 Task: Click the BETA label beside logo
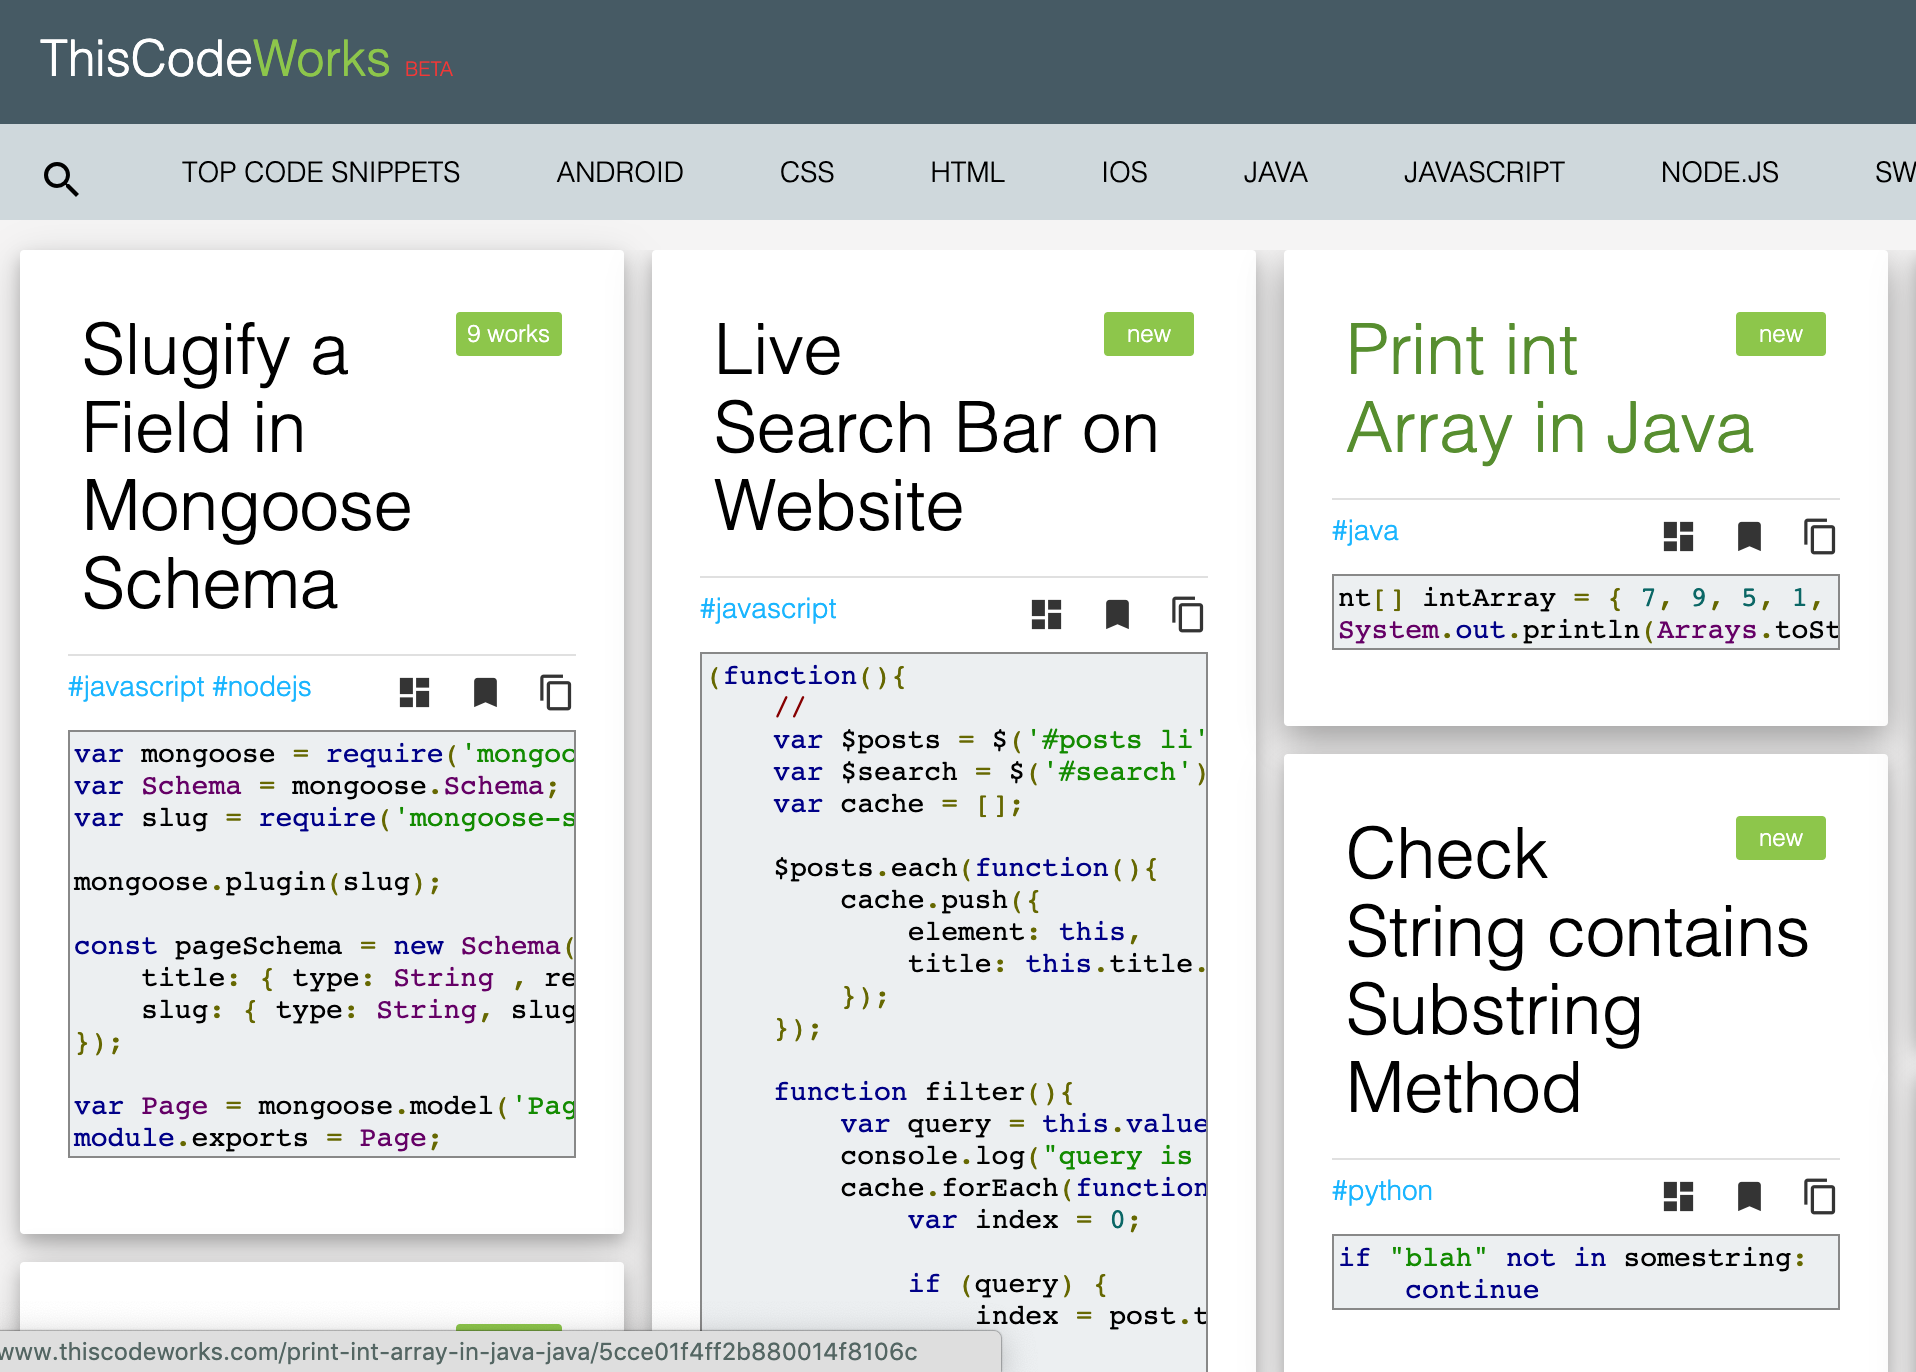[x=429, y=69]
